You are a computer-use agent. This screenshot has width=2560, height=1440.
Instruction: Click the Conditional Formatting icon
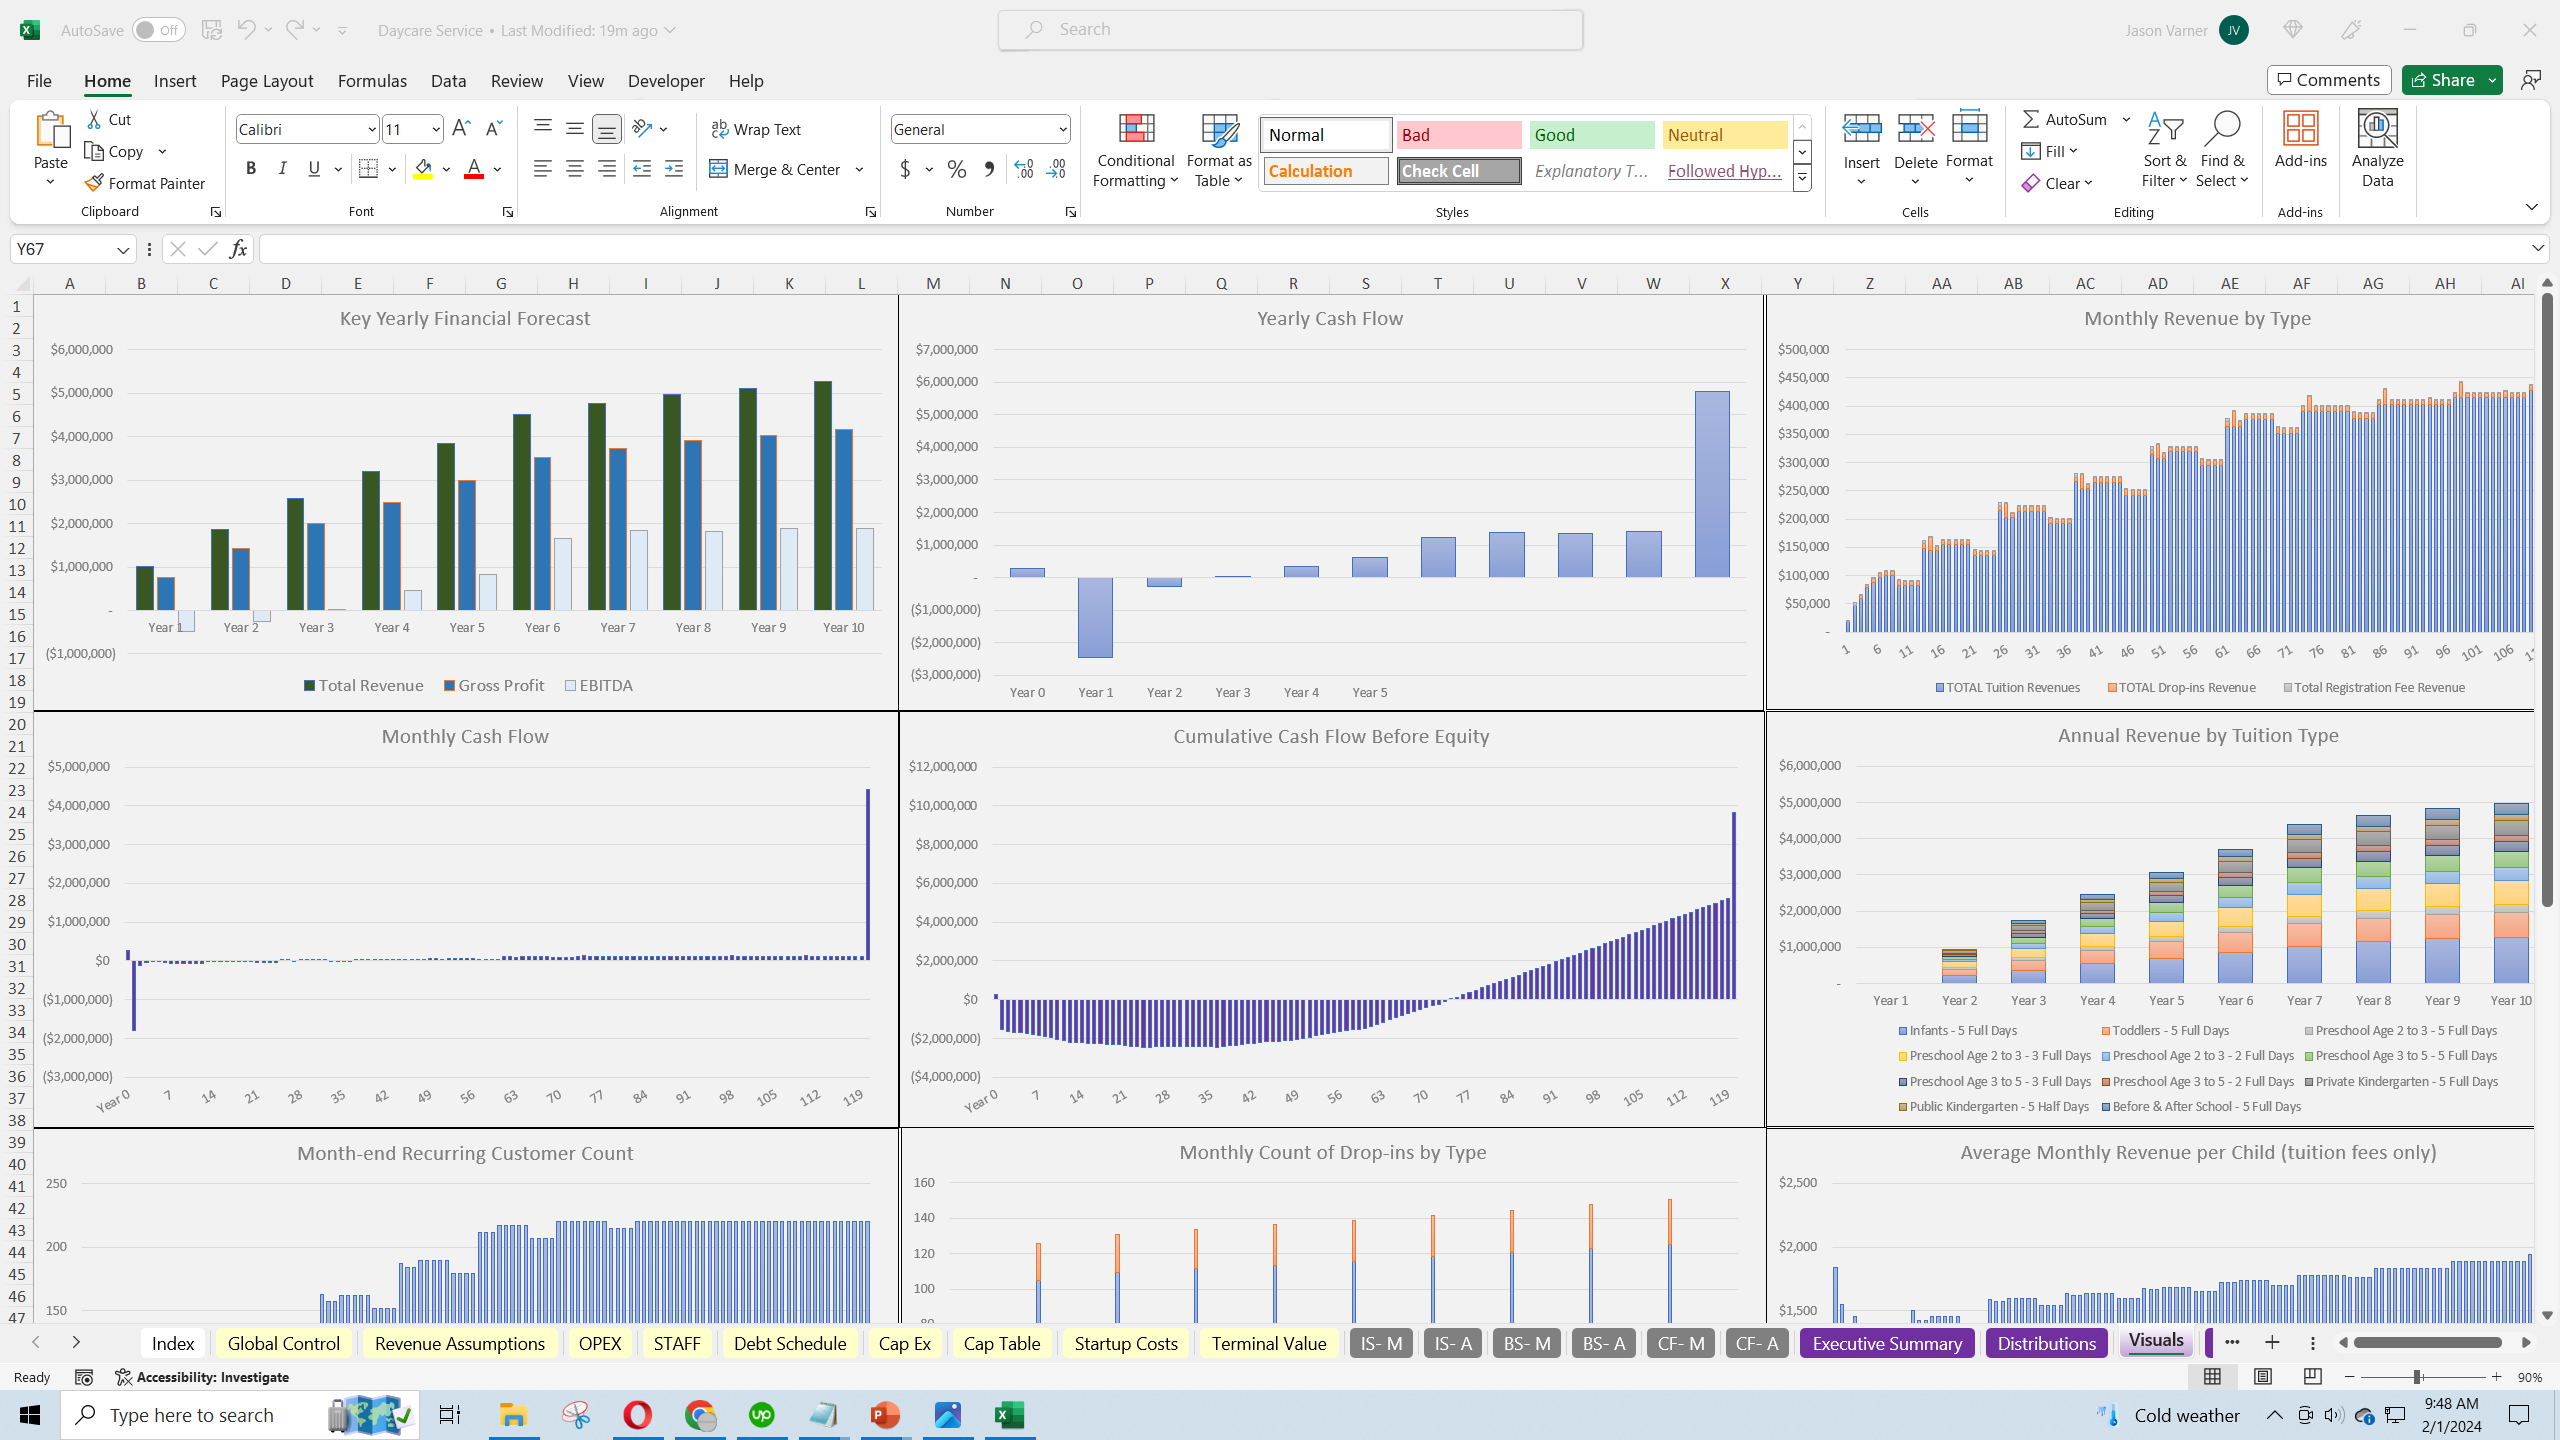tap(1135, 130)
